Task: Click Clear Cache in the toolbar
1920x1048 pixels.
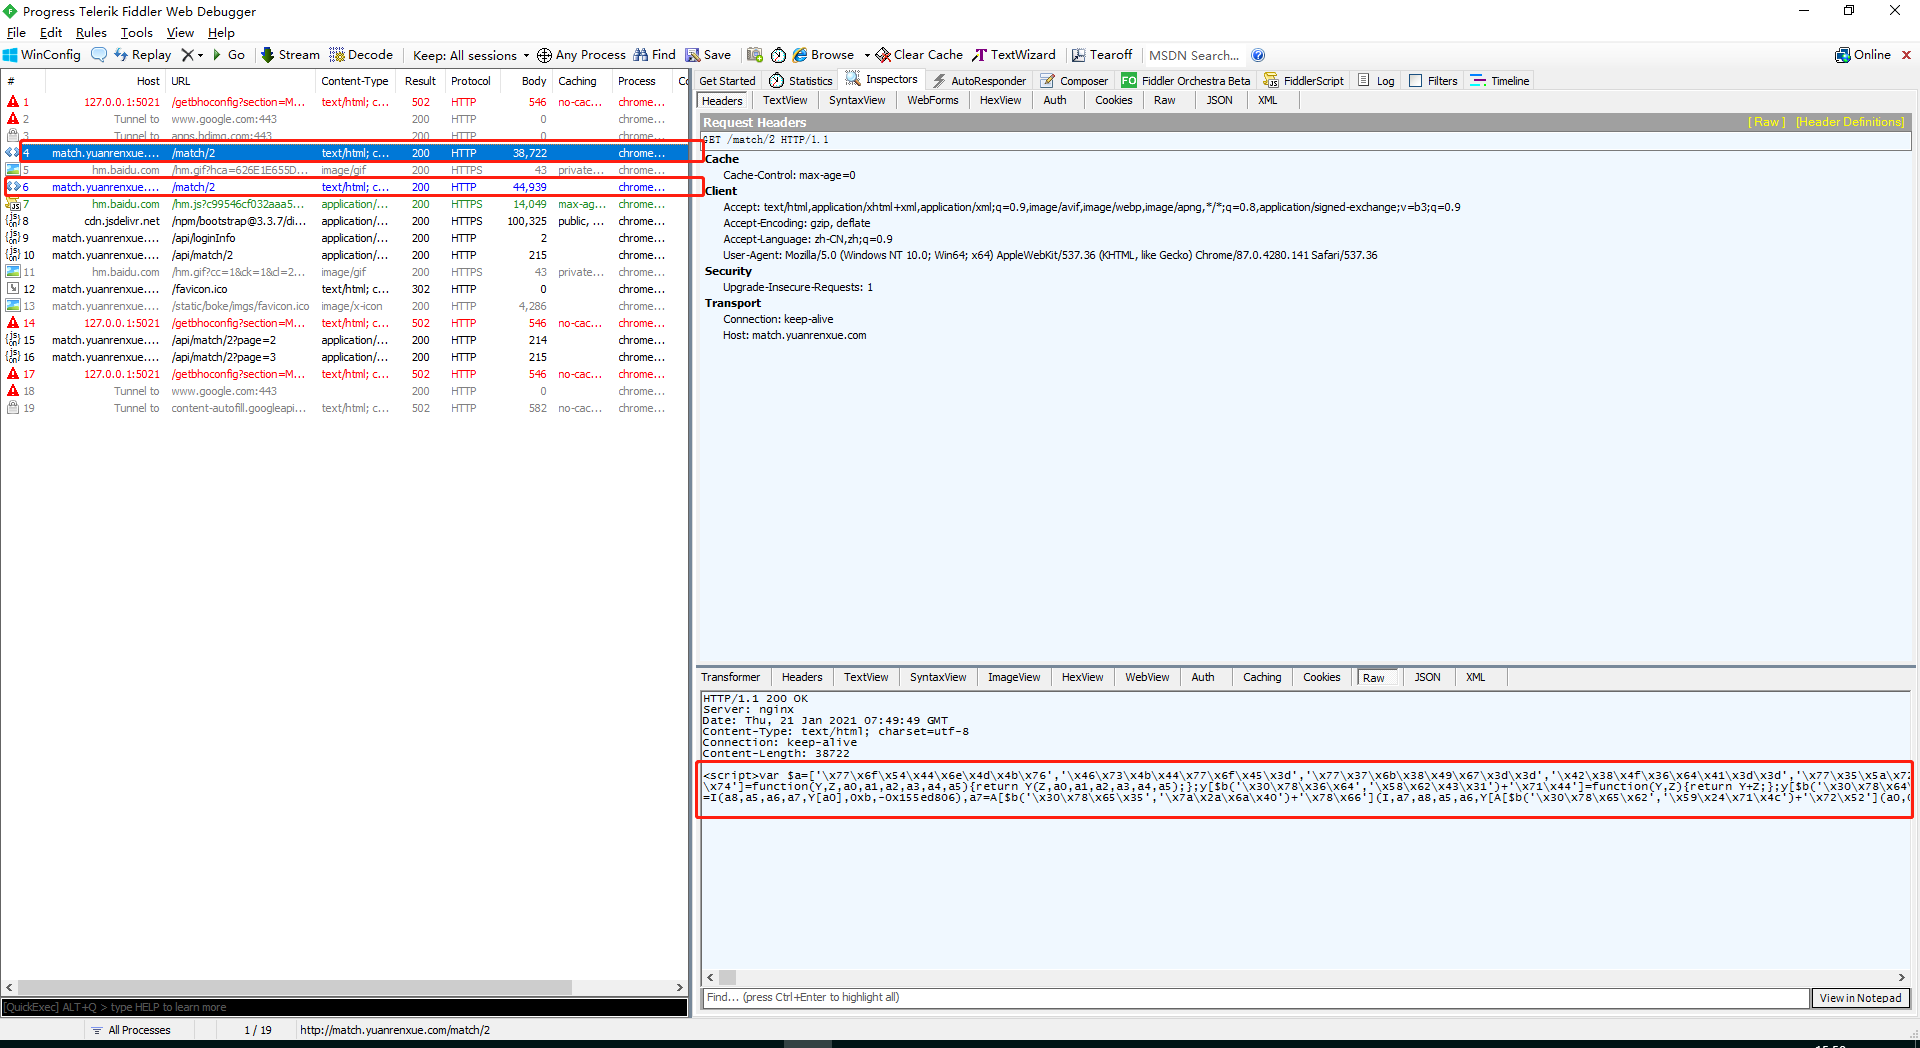Action: (x=919, y=55)
